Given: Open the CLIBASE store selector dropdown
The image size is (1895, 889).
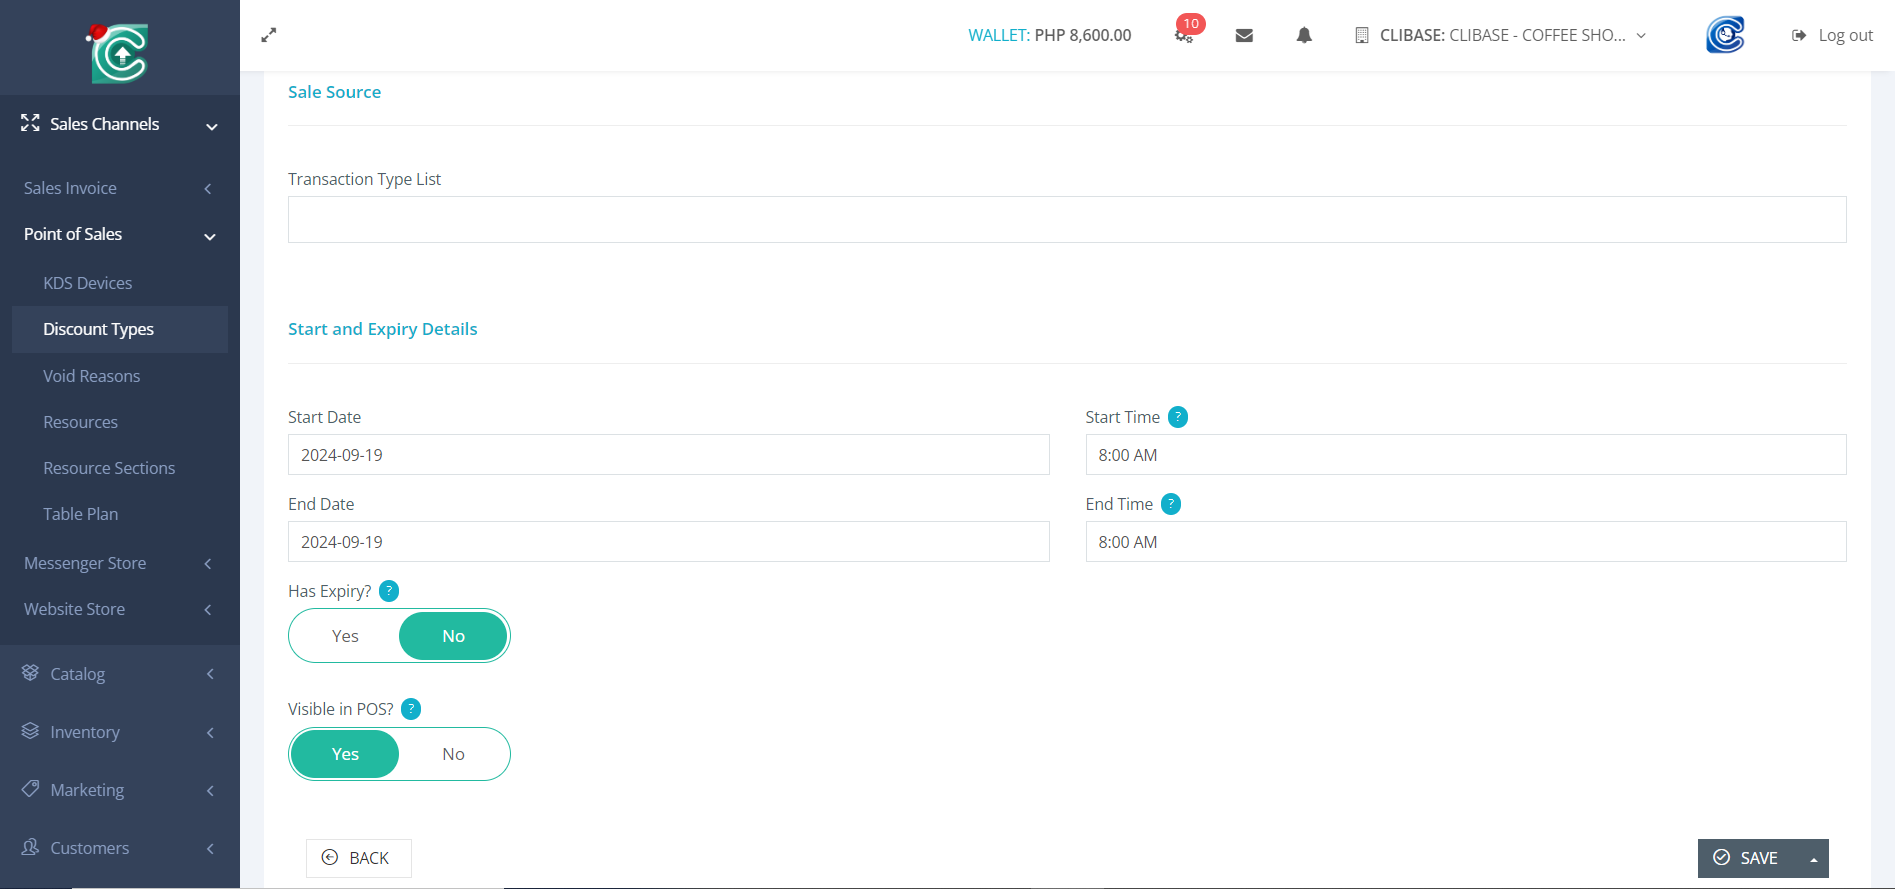Looking at the screenshot, I should pos(1500,35).
